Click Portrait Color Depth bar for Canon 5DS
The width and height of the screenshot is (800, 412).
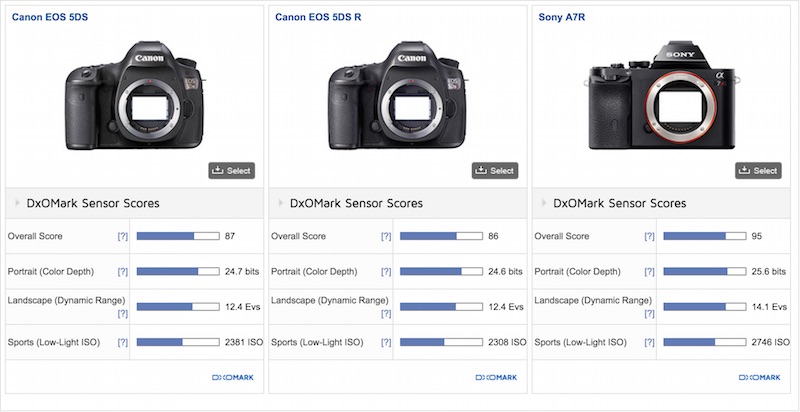tap(178, 271)
